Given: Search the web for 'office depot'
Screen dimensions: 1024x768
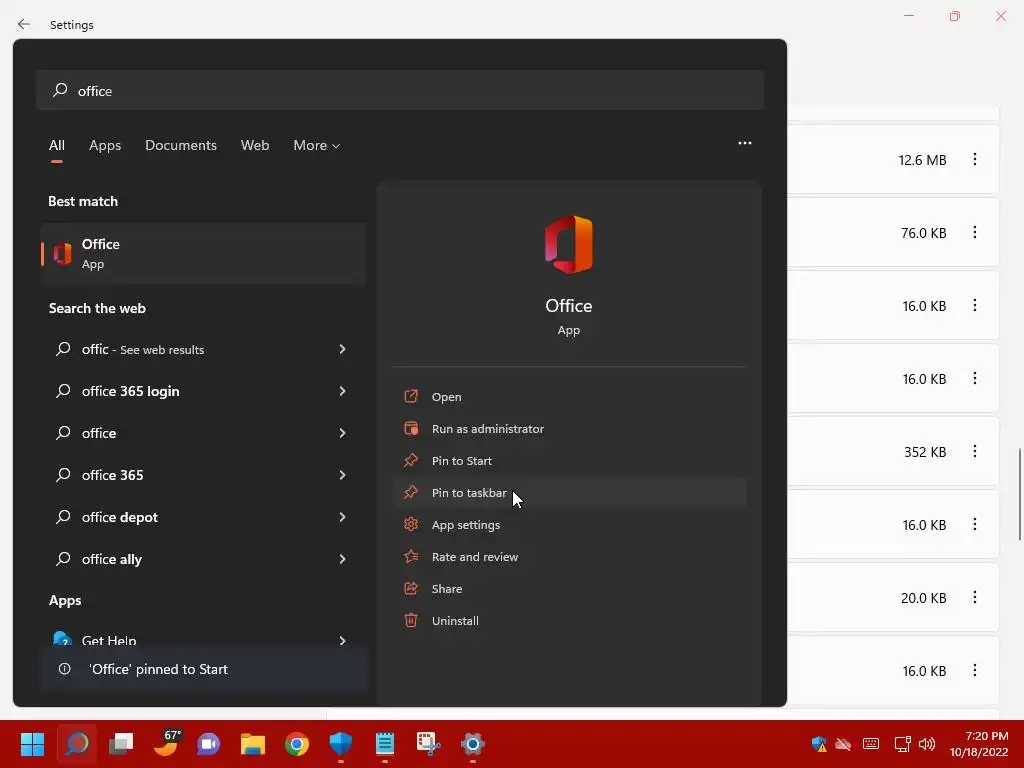Looking at the screenshot, I should click(120, 517).
